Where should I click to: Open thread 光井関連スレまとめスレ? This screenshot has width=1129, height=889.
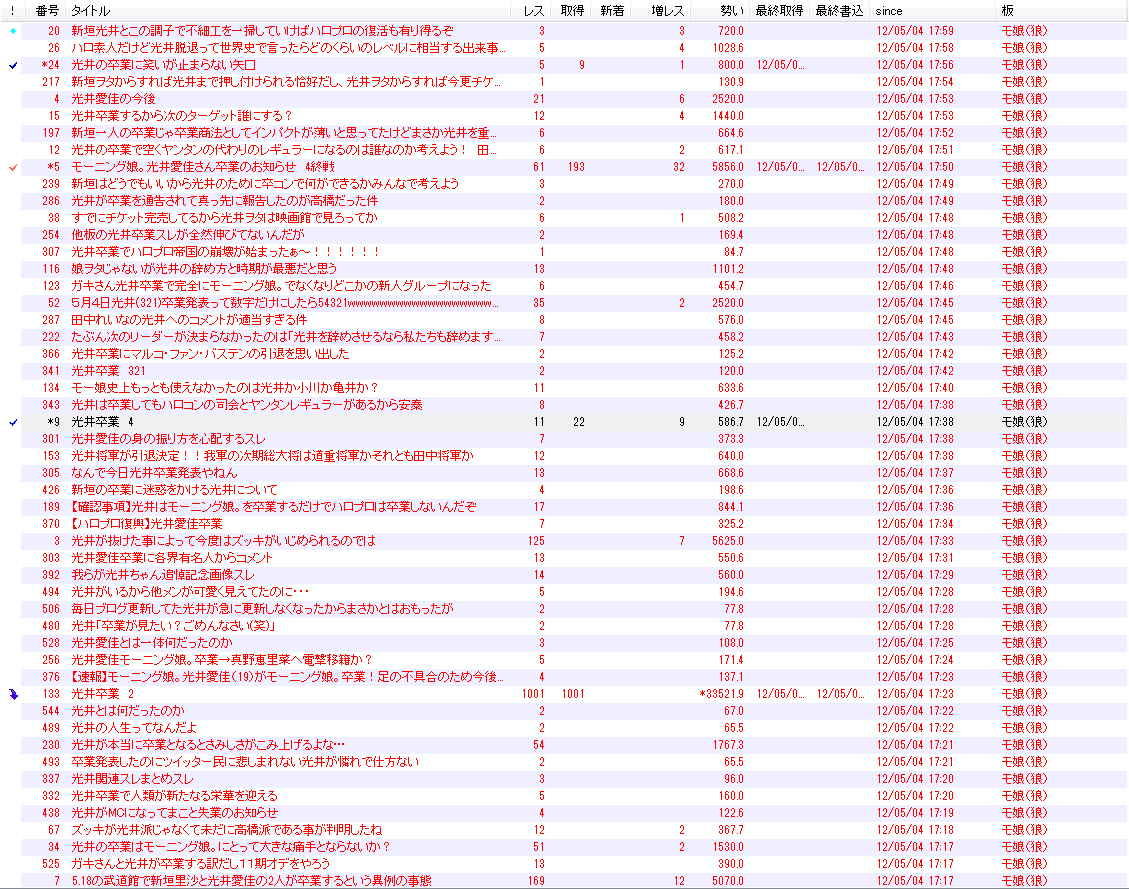tap(132, 779)
